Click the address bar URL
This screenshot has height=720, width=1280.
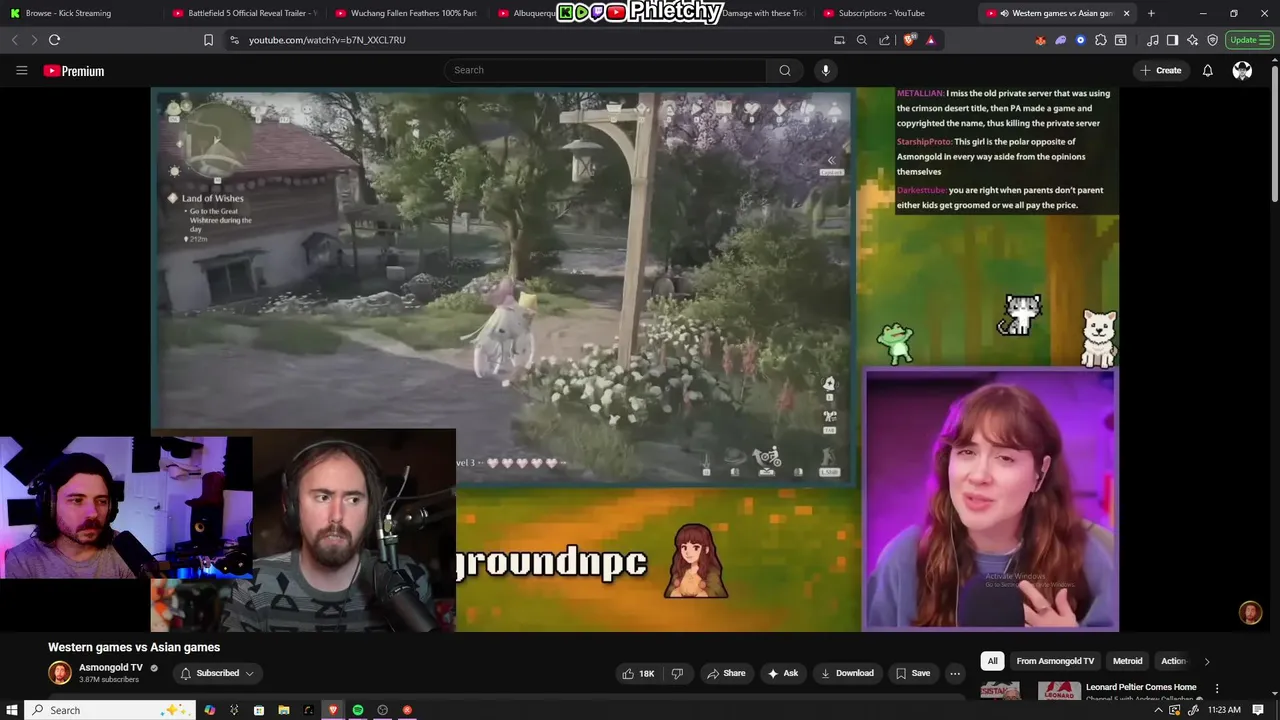(x=327, y=40)
